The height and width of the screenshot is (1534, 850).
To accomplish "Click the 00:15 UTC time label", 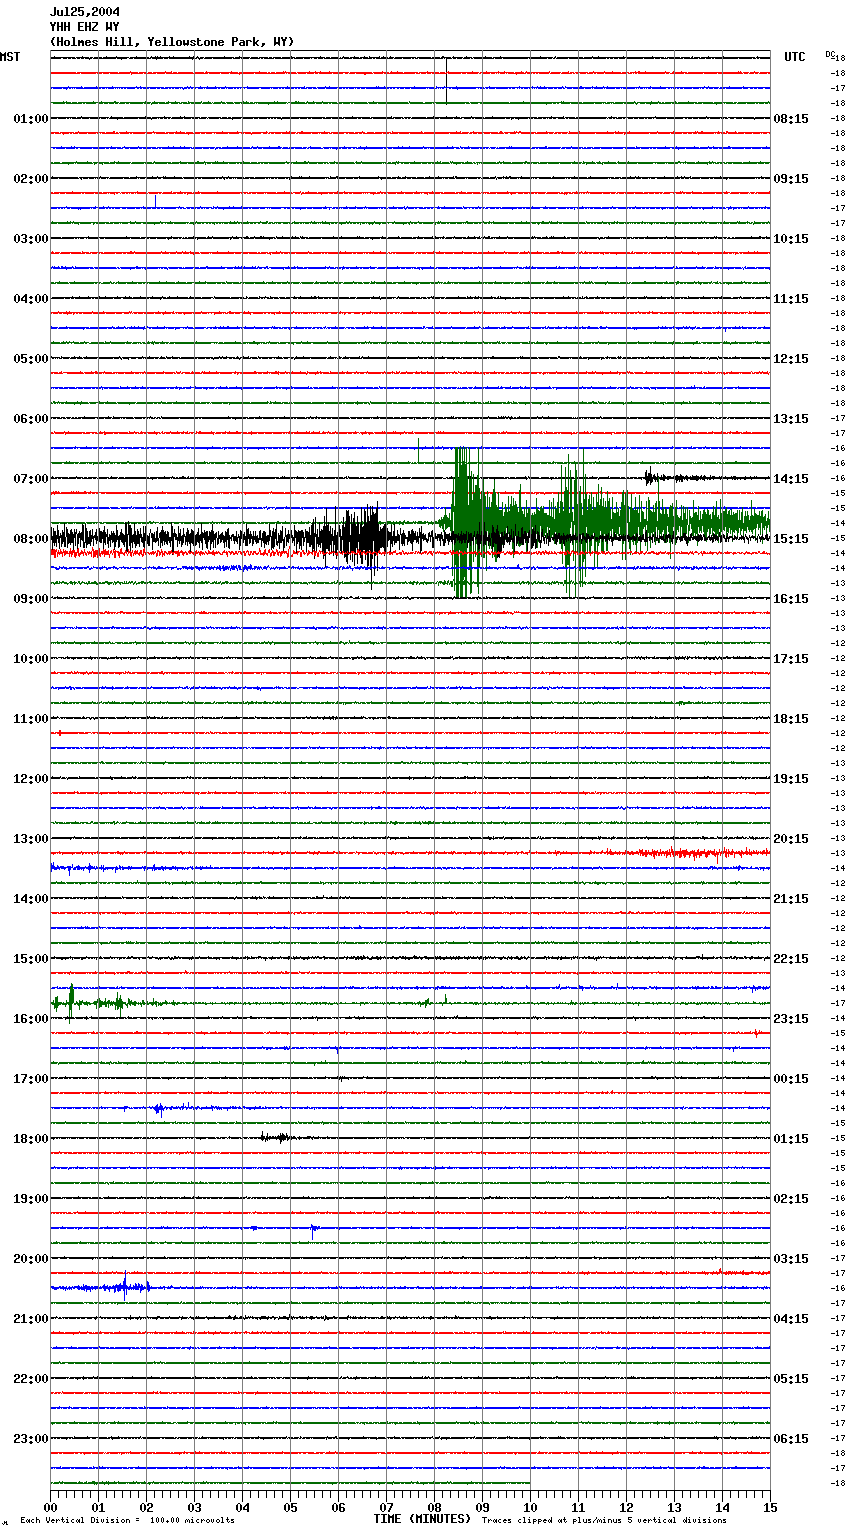I will point(791,1079).
